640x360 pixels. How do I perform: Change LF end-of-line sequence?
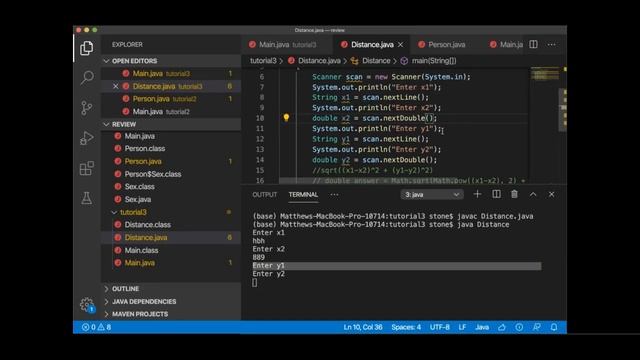[462, 327]
